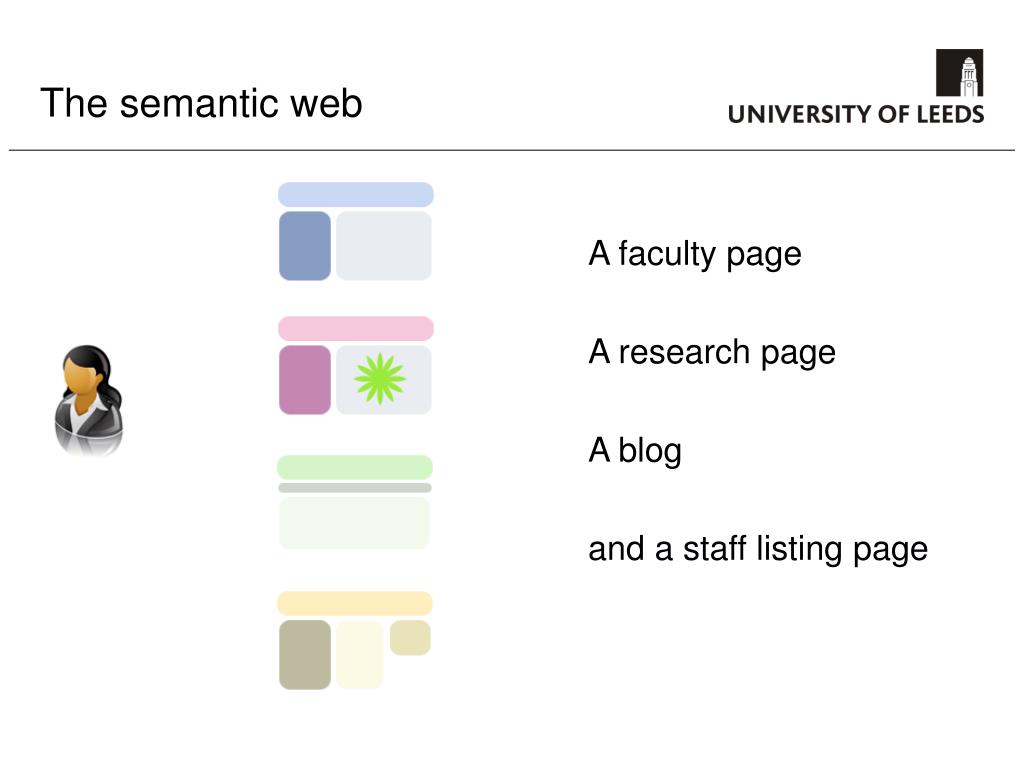Click the "The semantic web" slide title
1024x768 pixels.
coord(201,103)
